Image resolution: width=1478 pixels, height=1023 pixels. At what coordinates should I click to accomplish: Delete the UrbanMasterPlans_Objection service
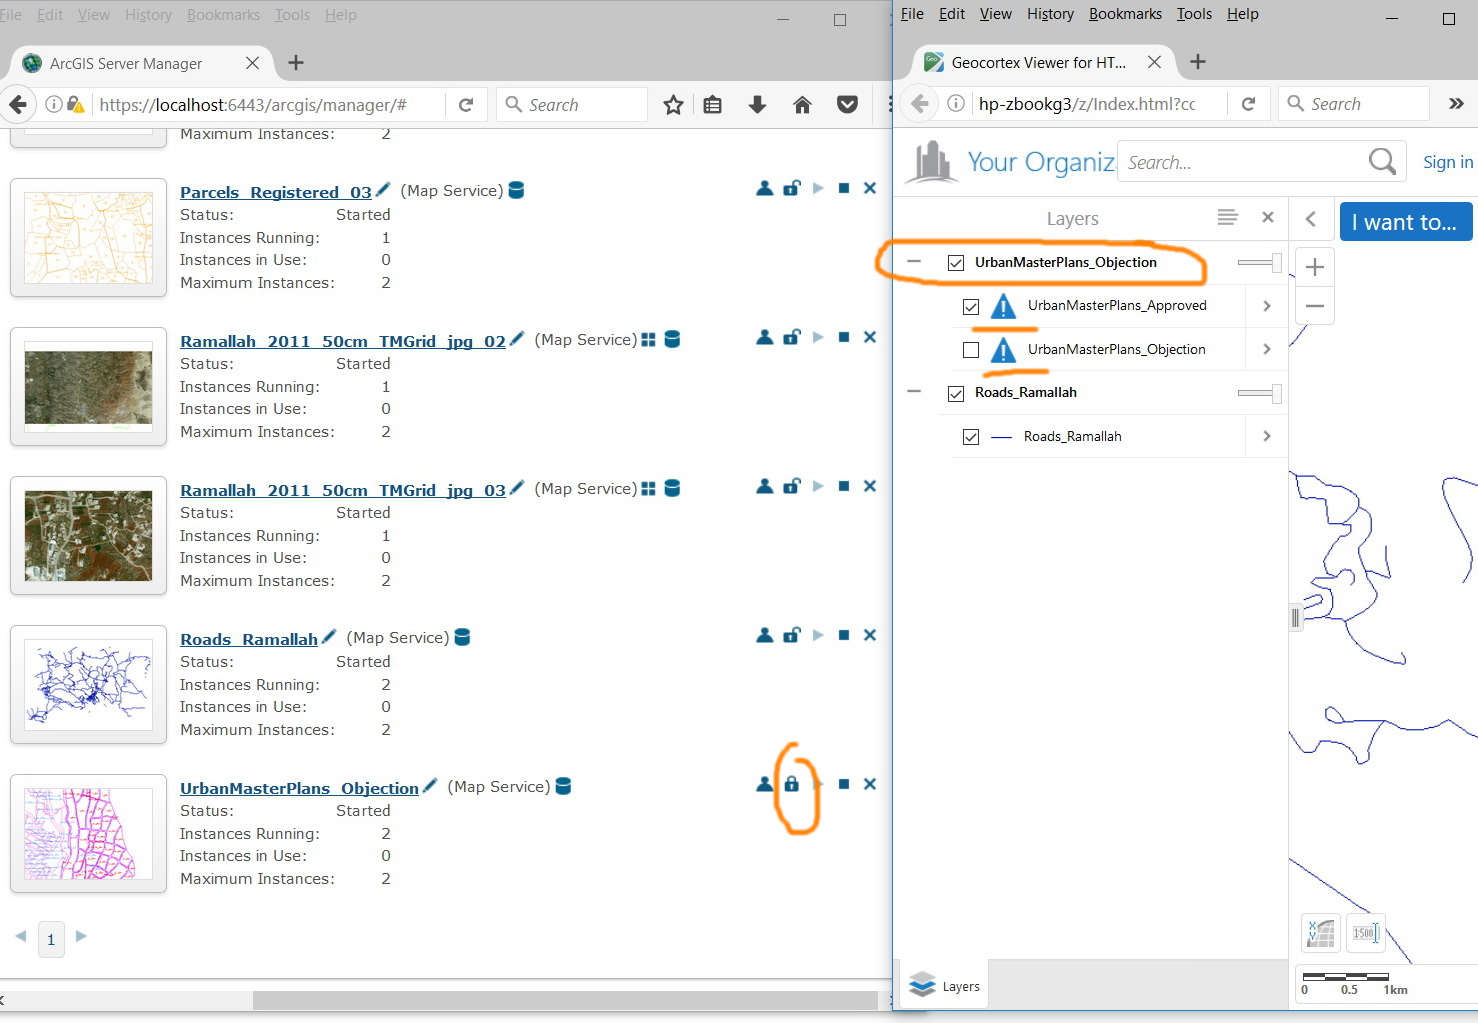(x=870, y=784)
